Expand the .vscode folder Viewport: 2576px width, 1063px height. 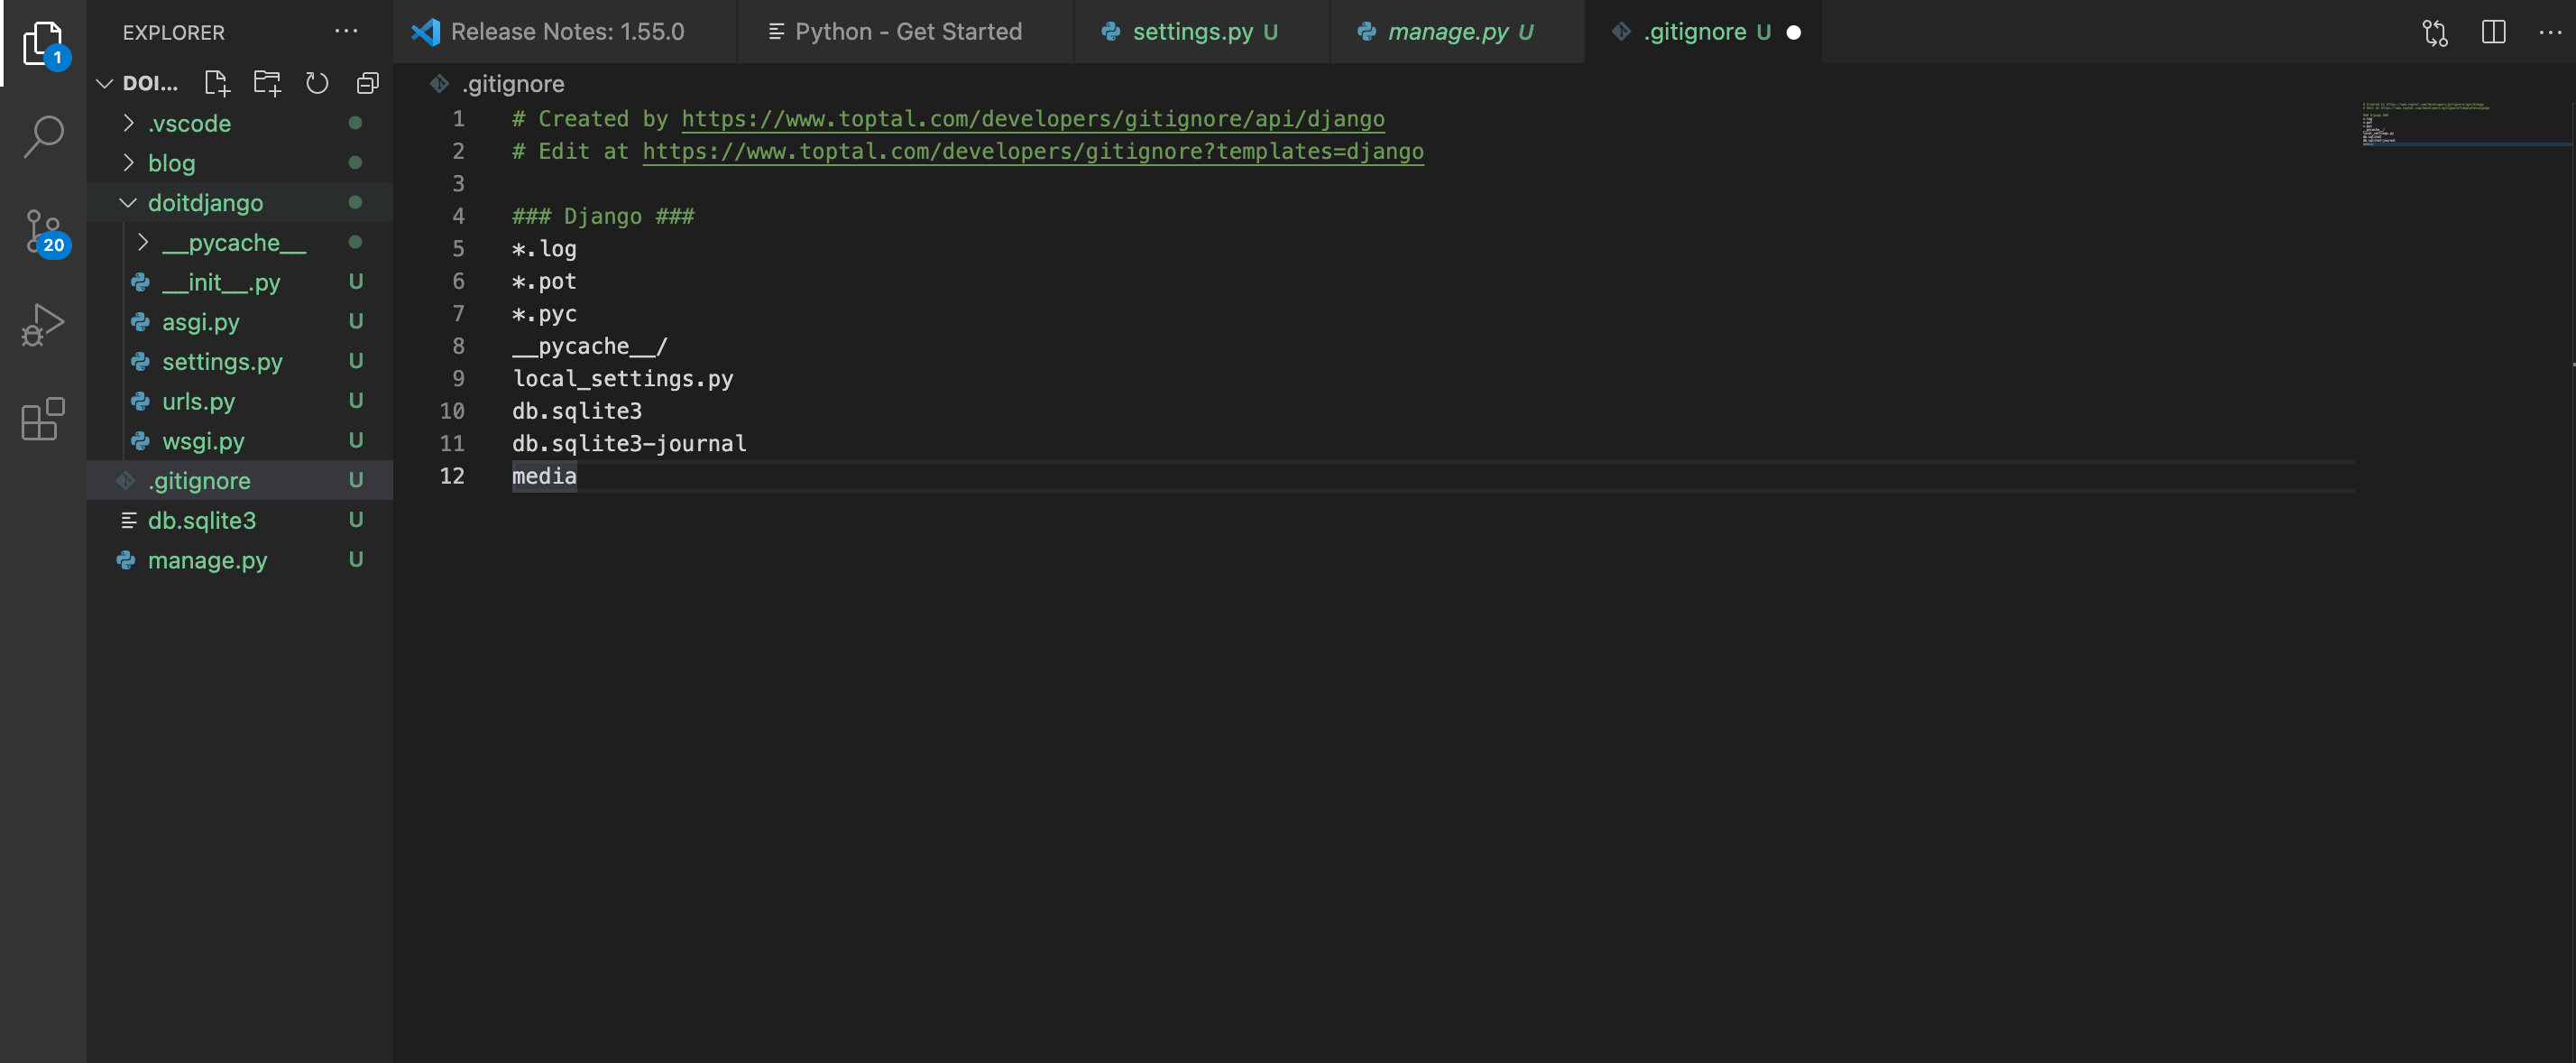[x=189, y=123]
